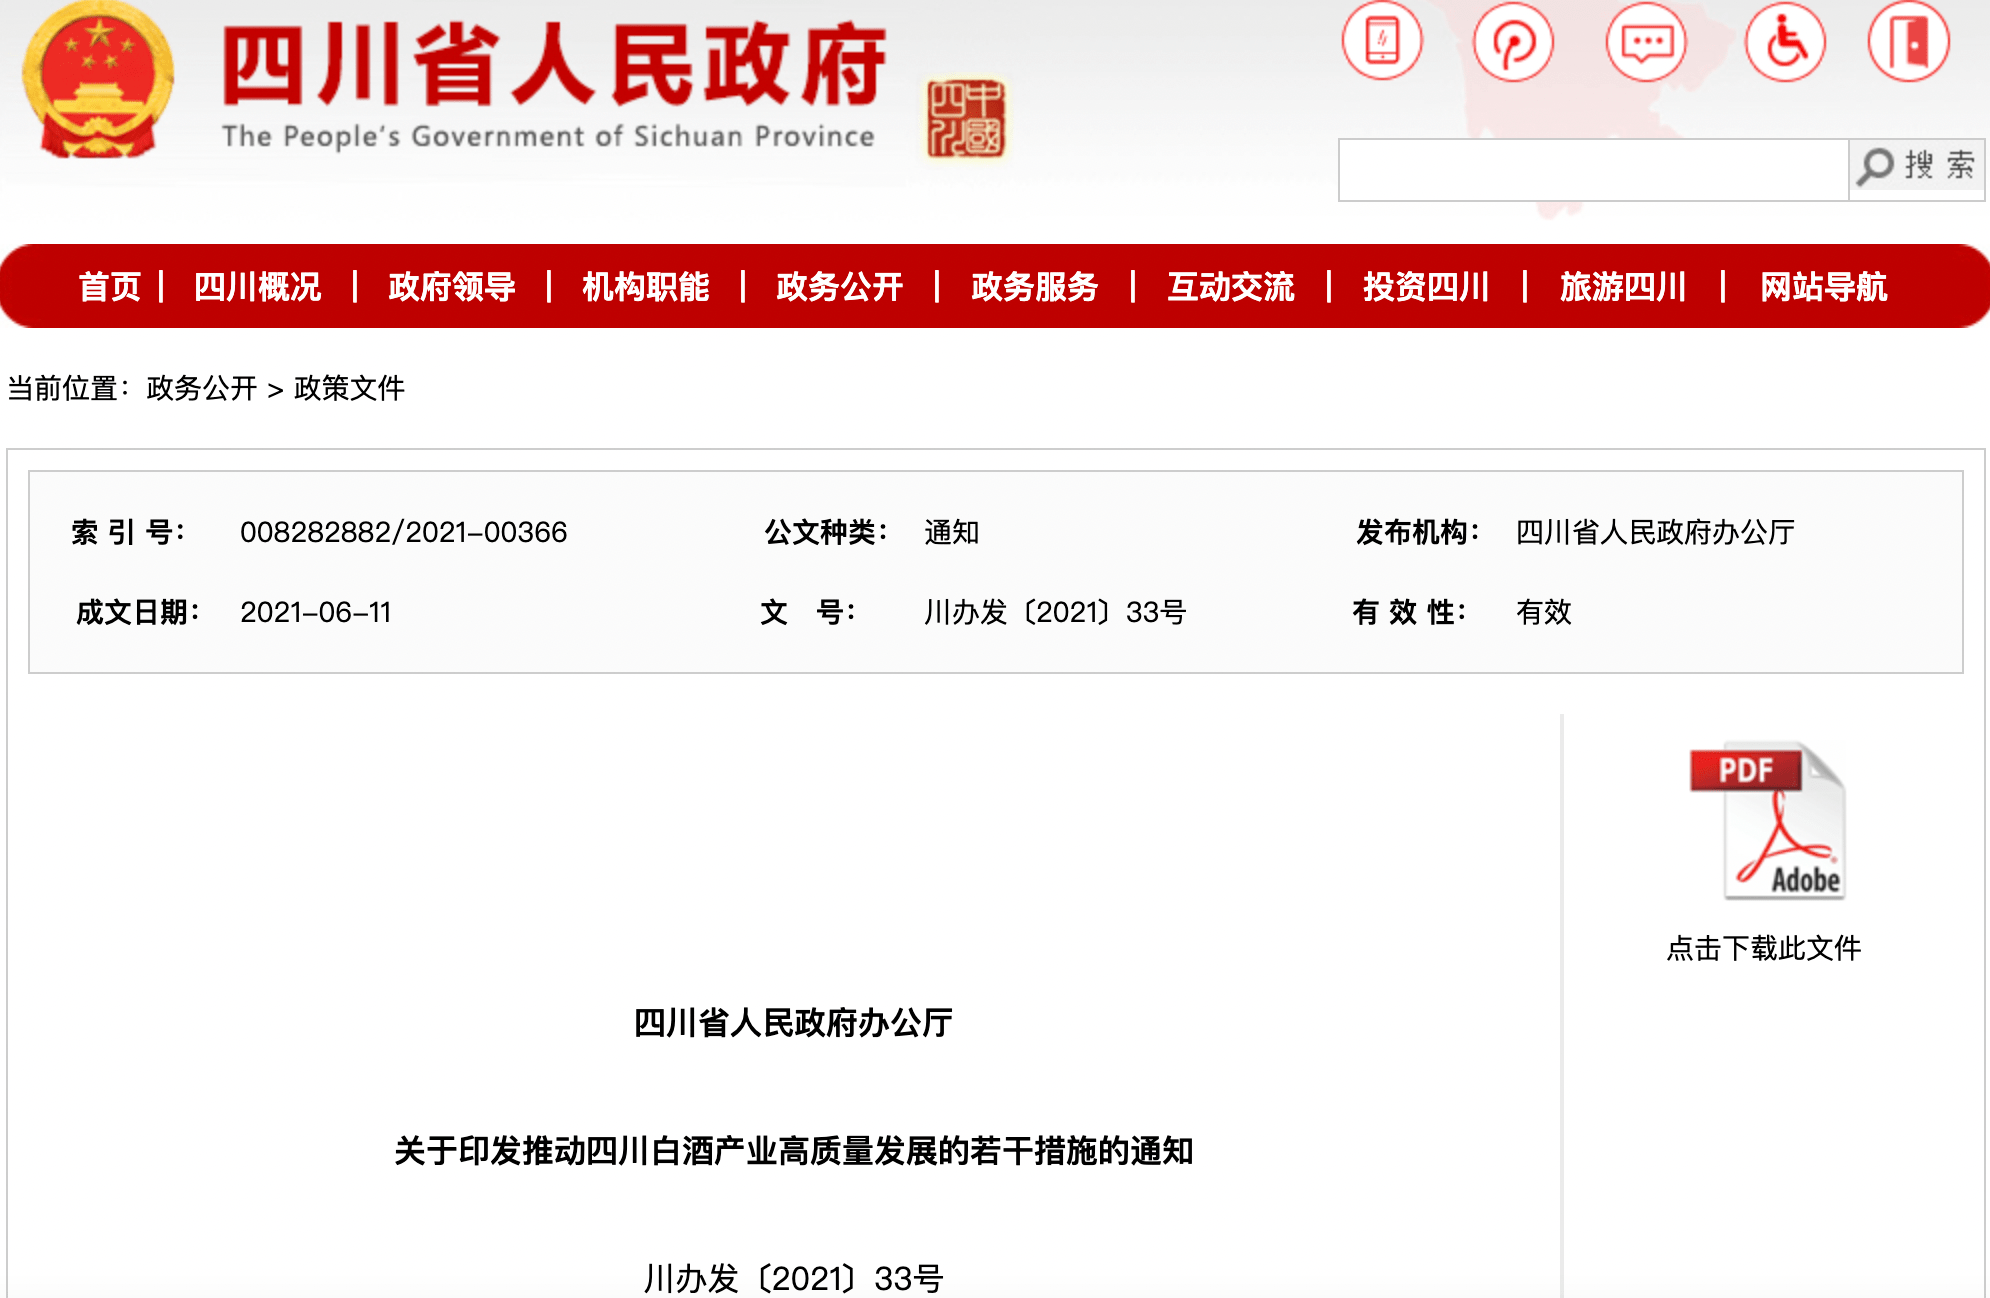The width and height of the screenshot is (1990, 1298).
Task: Click the 搜索 search button
Action: (x=1916, y=166)
